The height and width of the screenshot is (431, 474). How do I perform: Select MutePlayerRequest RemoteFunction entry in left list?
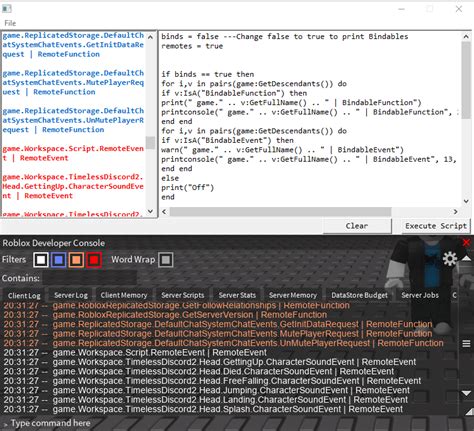73,82
